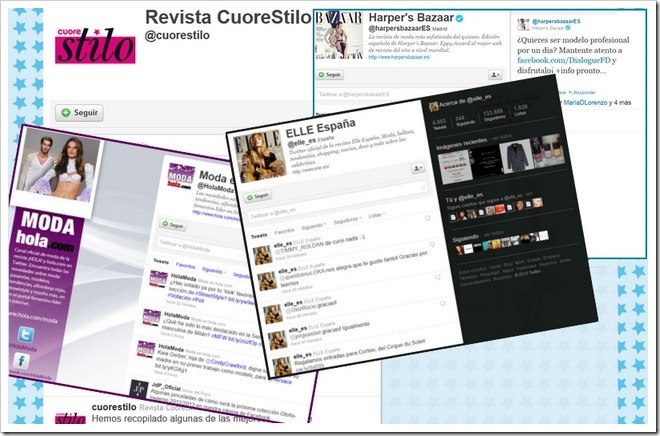Click the #MFW hashtag in HolaModa tweet
The width and height of the screenshot is (660, 436).
(219, 337)
